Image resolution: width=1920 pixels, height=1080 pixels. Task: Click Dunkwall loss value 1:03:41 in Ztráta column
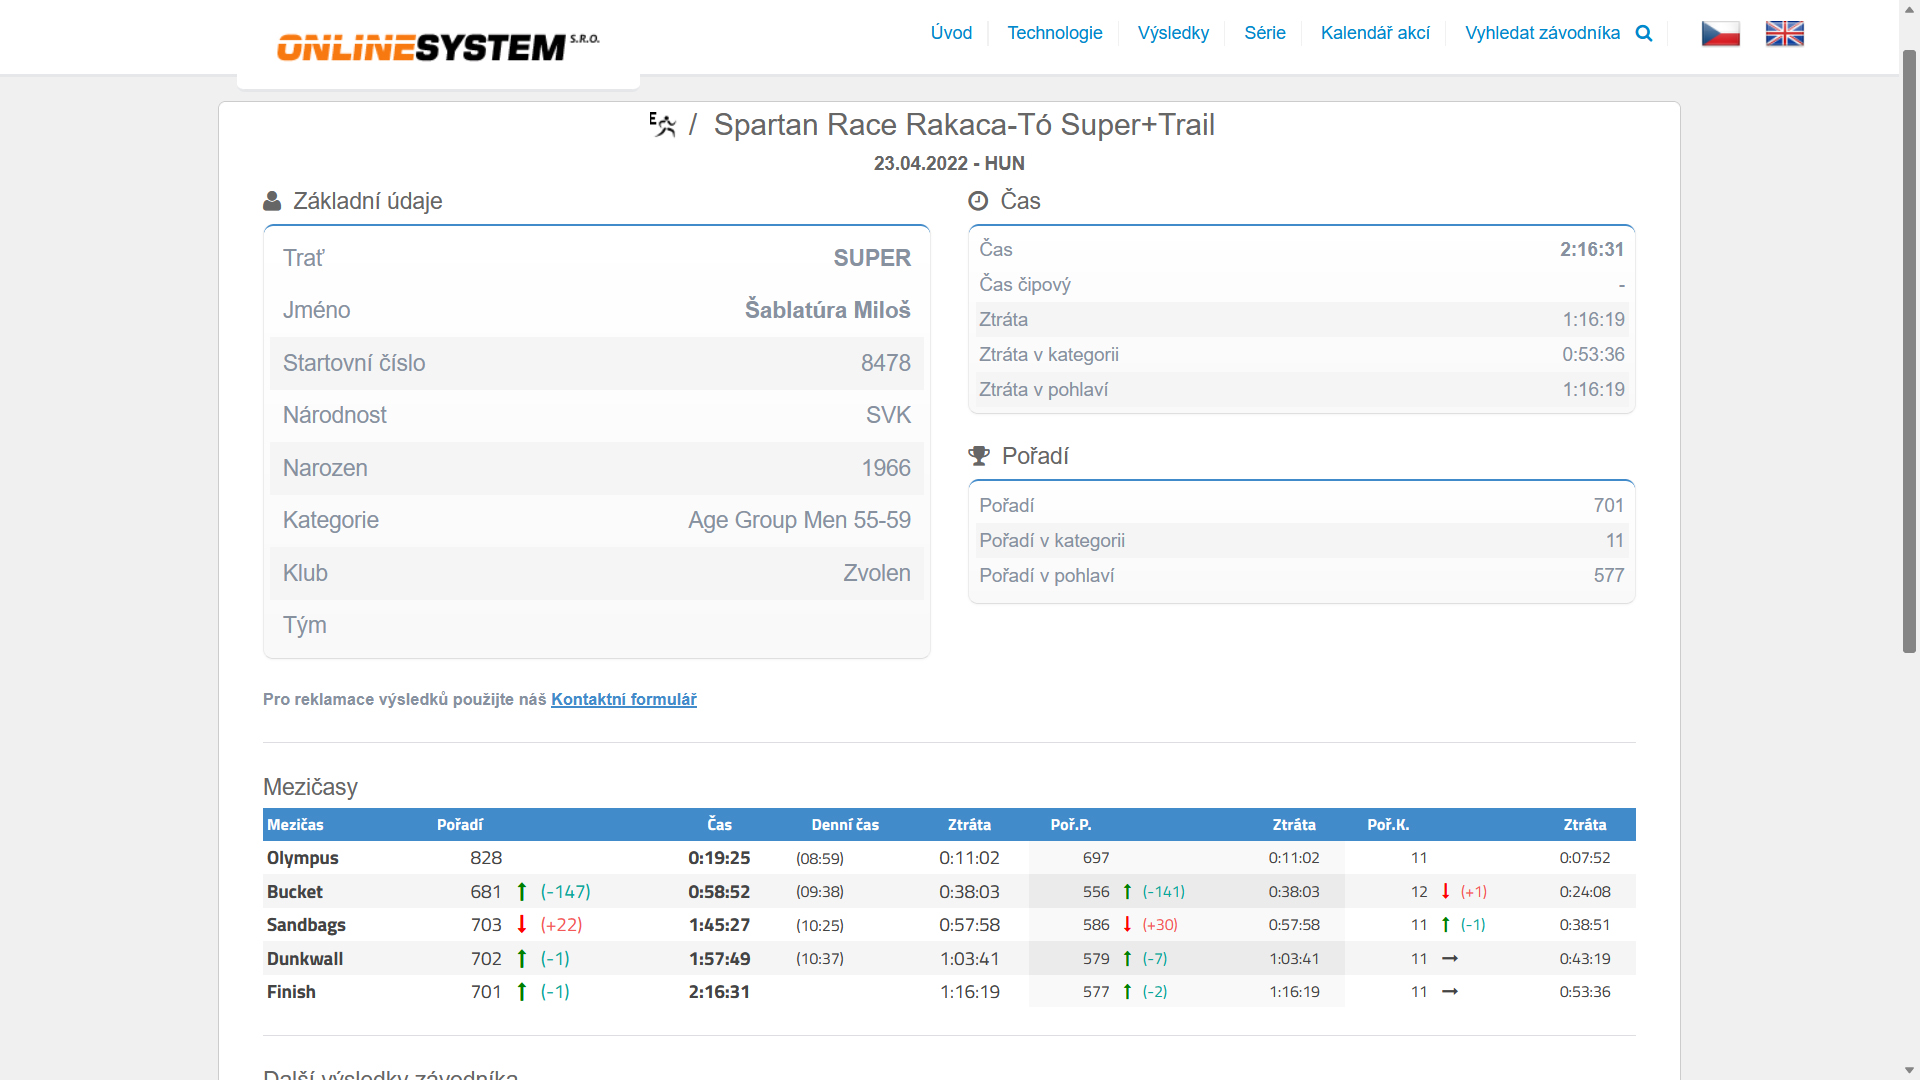[970, 958]
